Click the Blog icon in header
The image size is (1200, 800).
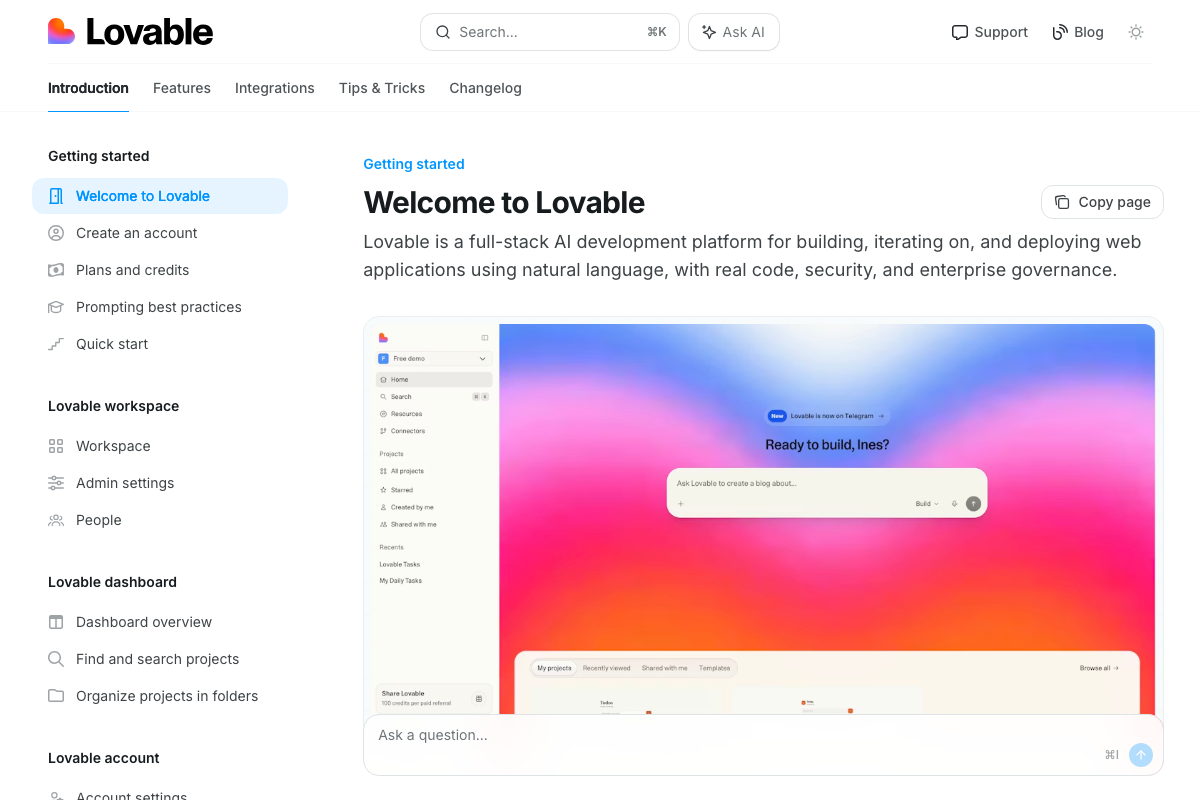click(x=1060, y=32)
